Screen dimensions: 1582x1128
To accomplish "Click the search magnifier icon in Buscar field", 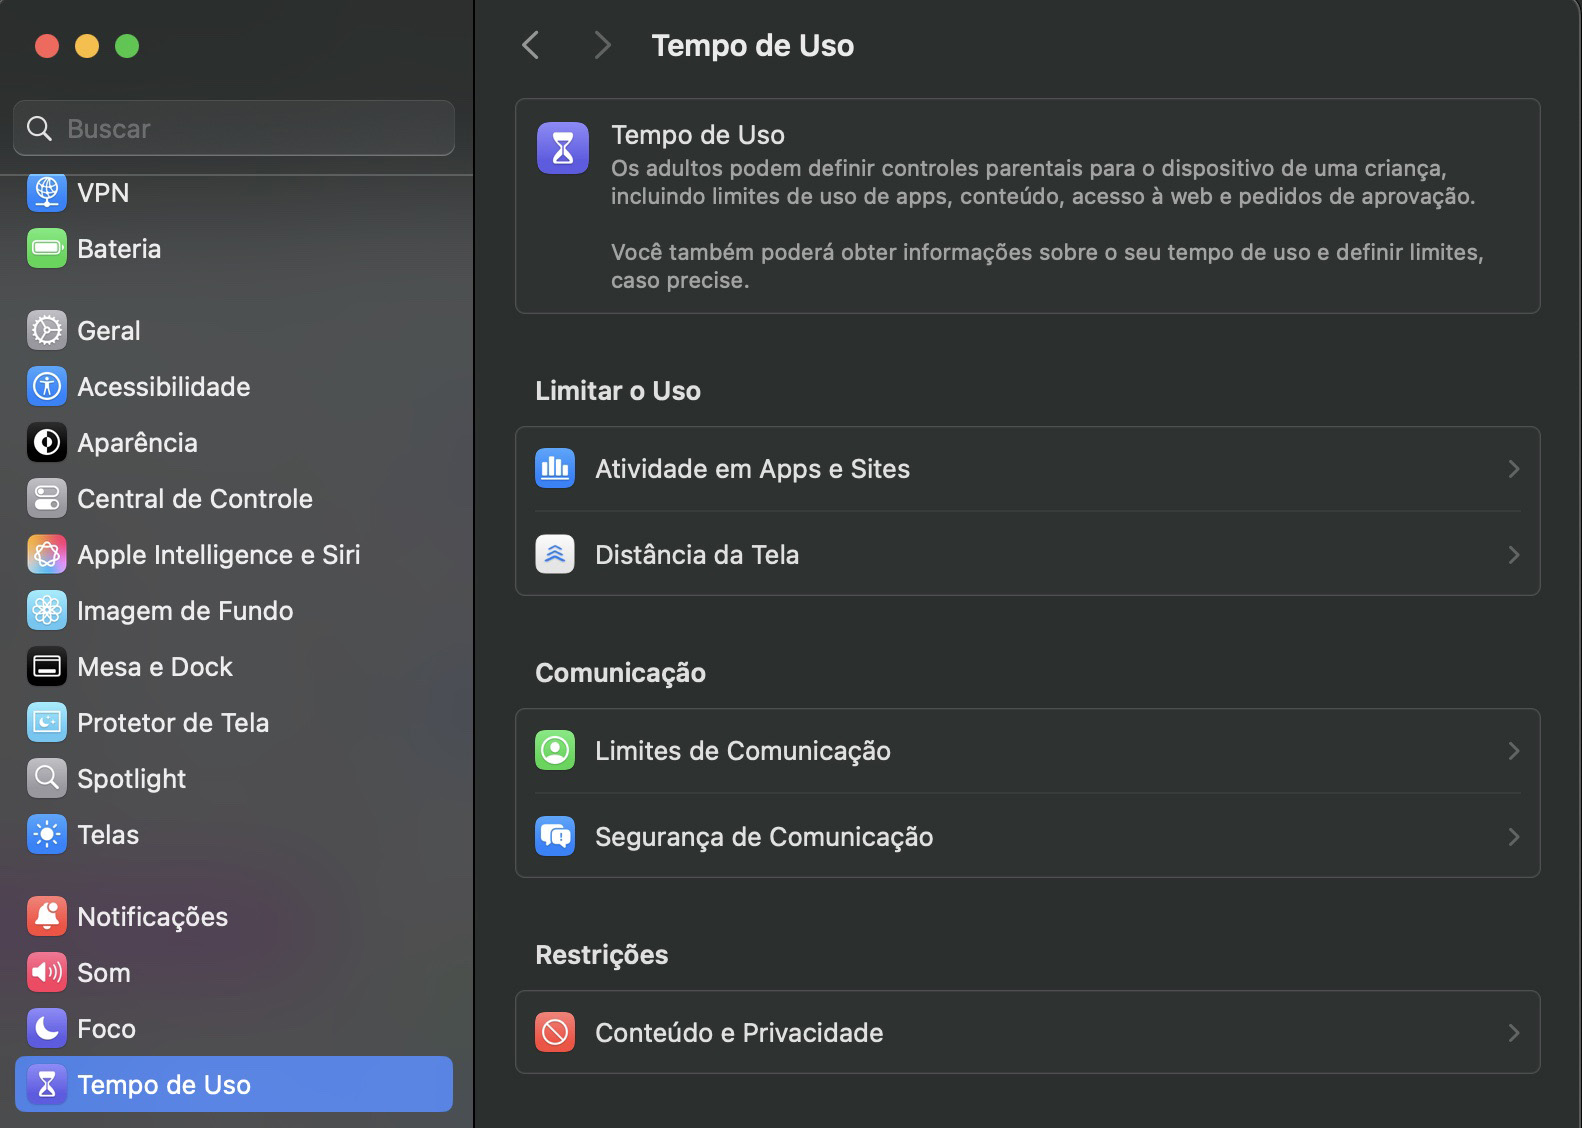I will pos(39,128).
